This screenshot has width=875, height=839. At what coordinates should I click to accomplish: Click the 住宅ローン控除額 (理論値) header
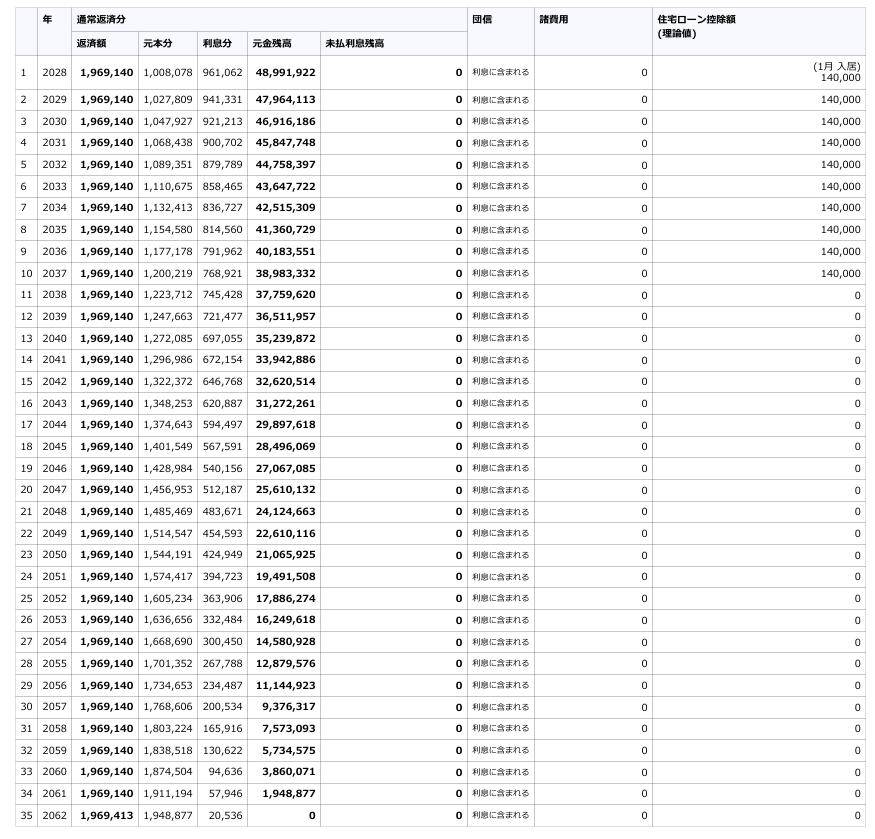[696, 26]
